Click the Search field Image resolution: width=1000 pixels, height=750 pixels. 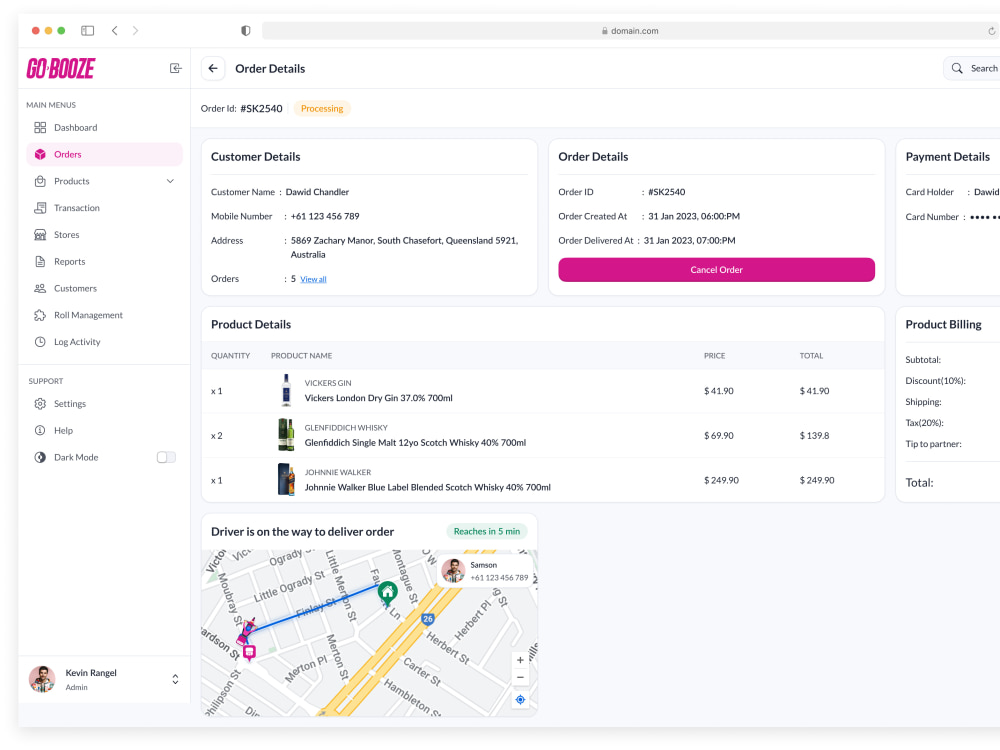coord(972,68)
